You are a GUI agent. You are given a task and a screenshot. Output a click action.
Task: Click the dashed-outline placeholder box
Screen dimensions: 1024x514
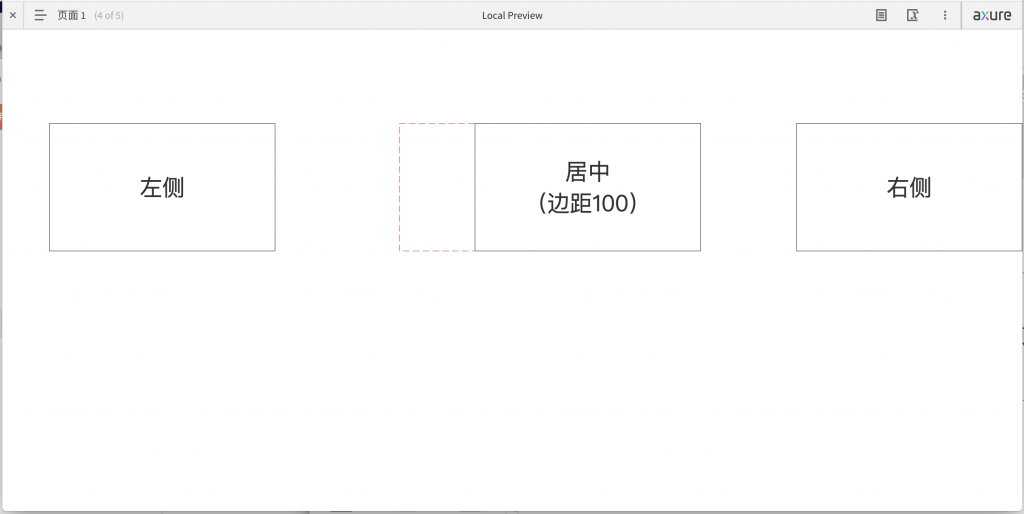[x=437, y=187]
